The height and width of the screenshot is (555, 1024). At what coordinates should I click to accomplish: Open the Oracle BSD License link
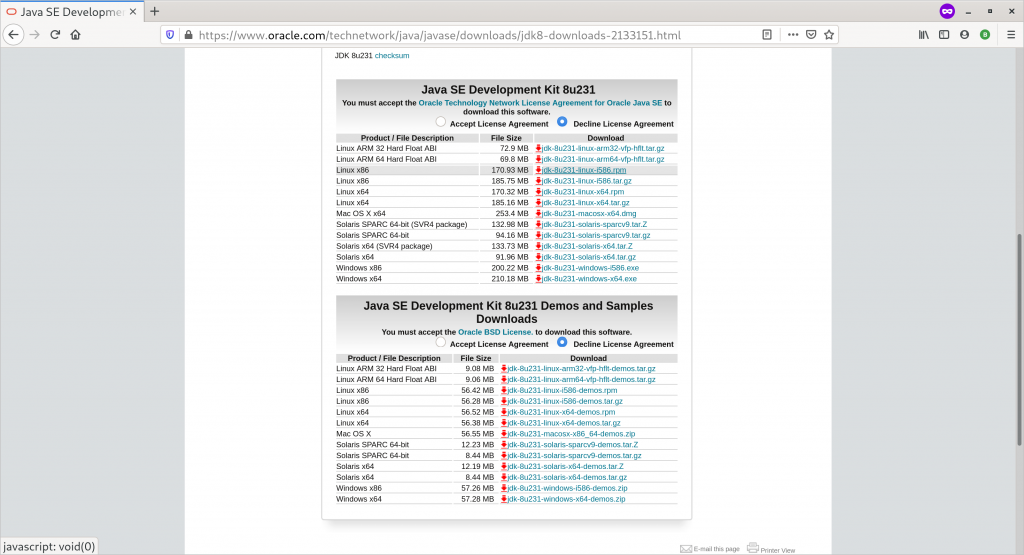point(496,332)
